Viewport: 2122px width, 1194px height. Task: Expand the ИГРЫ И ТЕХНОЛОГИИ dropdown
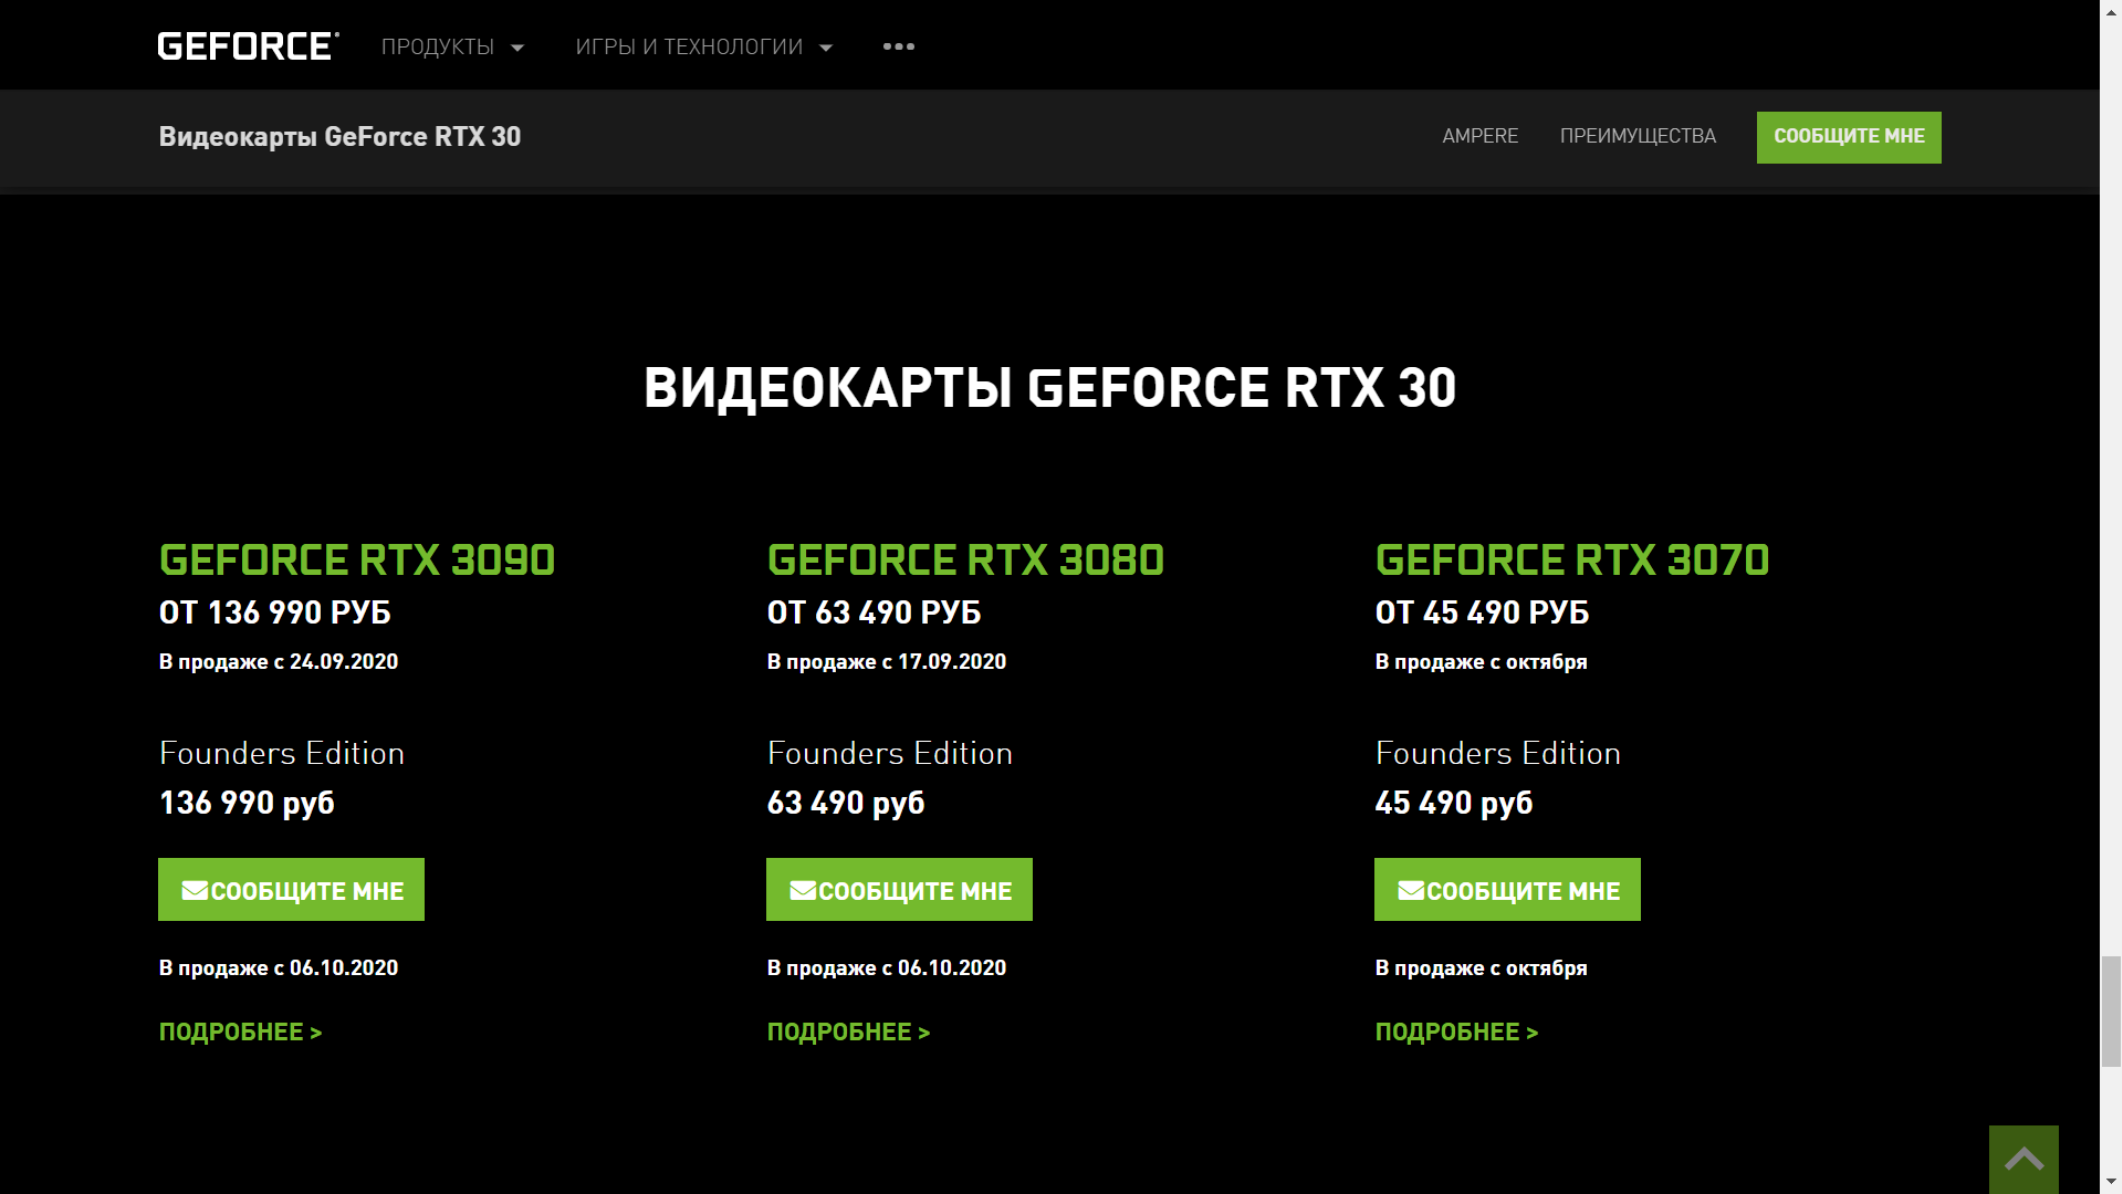(704, 47)
